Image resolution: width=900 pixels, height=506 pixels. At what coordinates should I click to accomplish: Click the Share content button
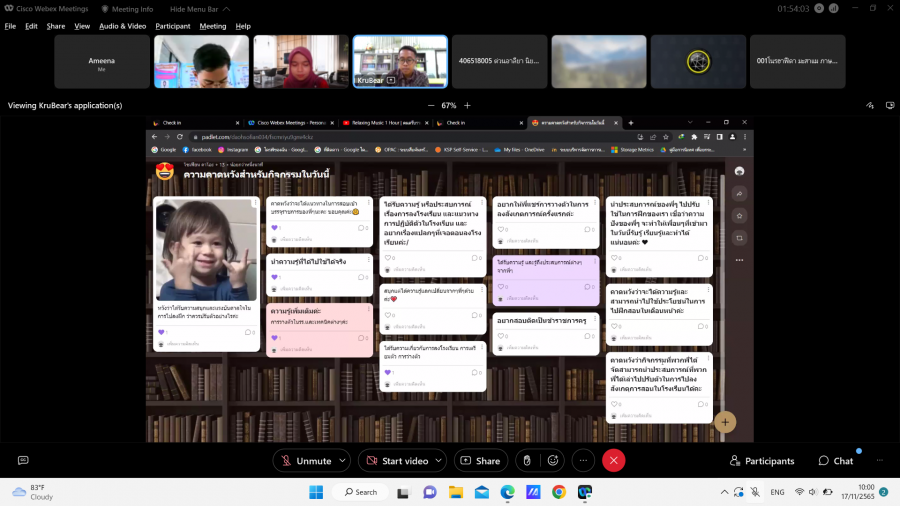(480, 461)
